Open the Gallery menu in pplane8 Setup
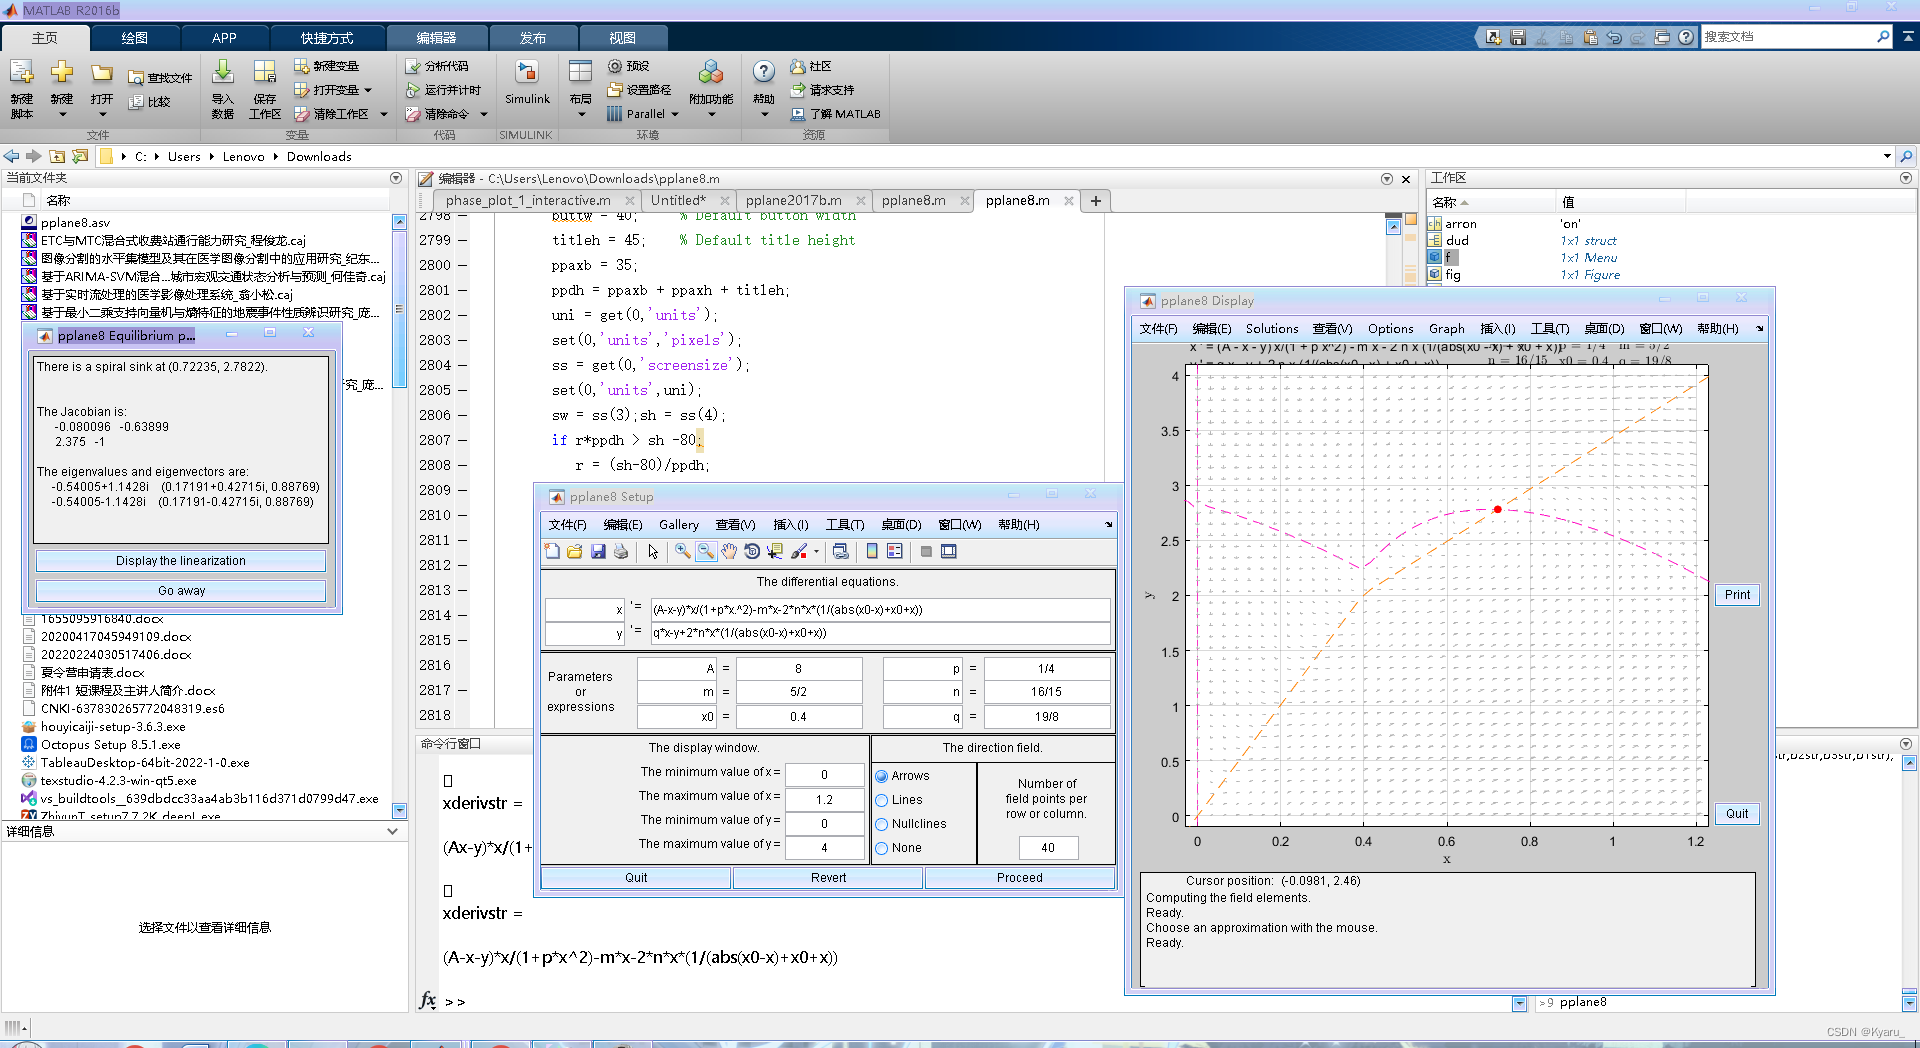1920x1048 pixels. pyautogui.click(x=678, y=525)
